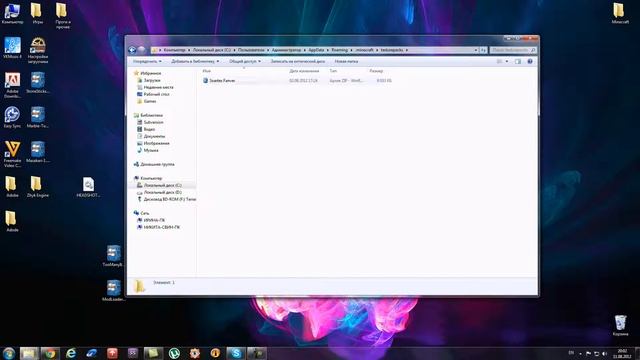
Task: Sort by Дата изменения column header
Action: [x=304, y=71]
